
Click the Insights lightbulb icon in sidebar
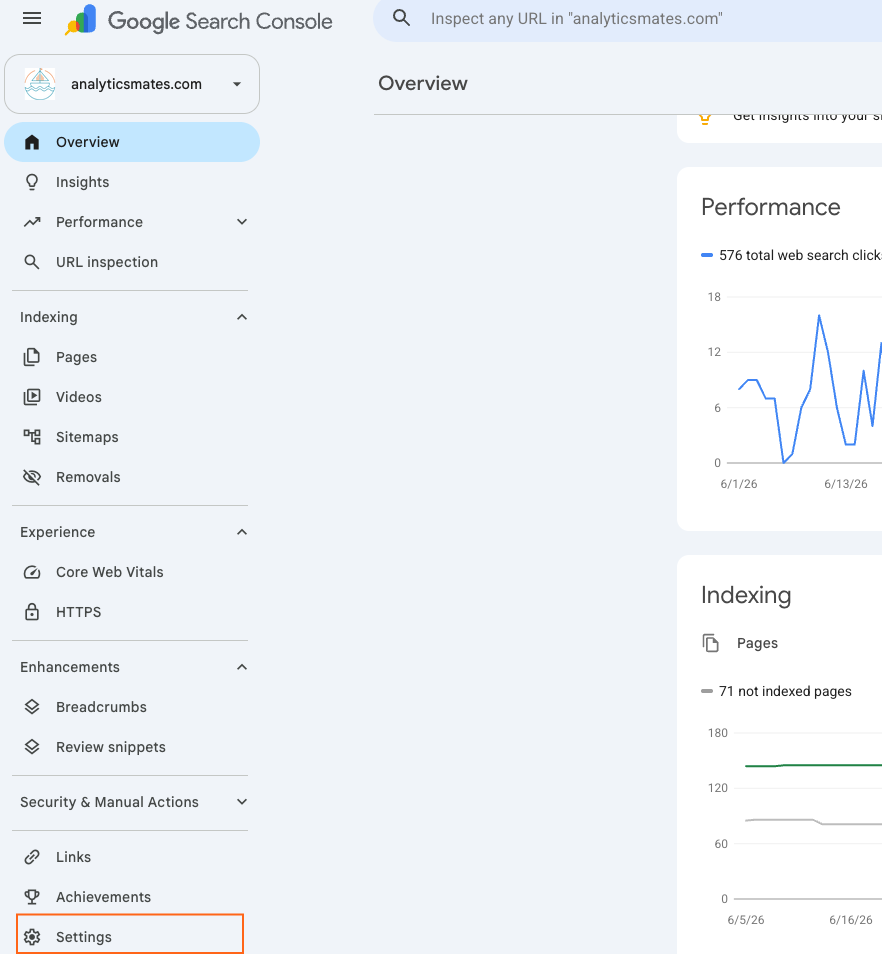pos(32,183)
